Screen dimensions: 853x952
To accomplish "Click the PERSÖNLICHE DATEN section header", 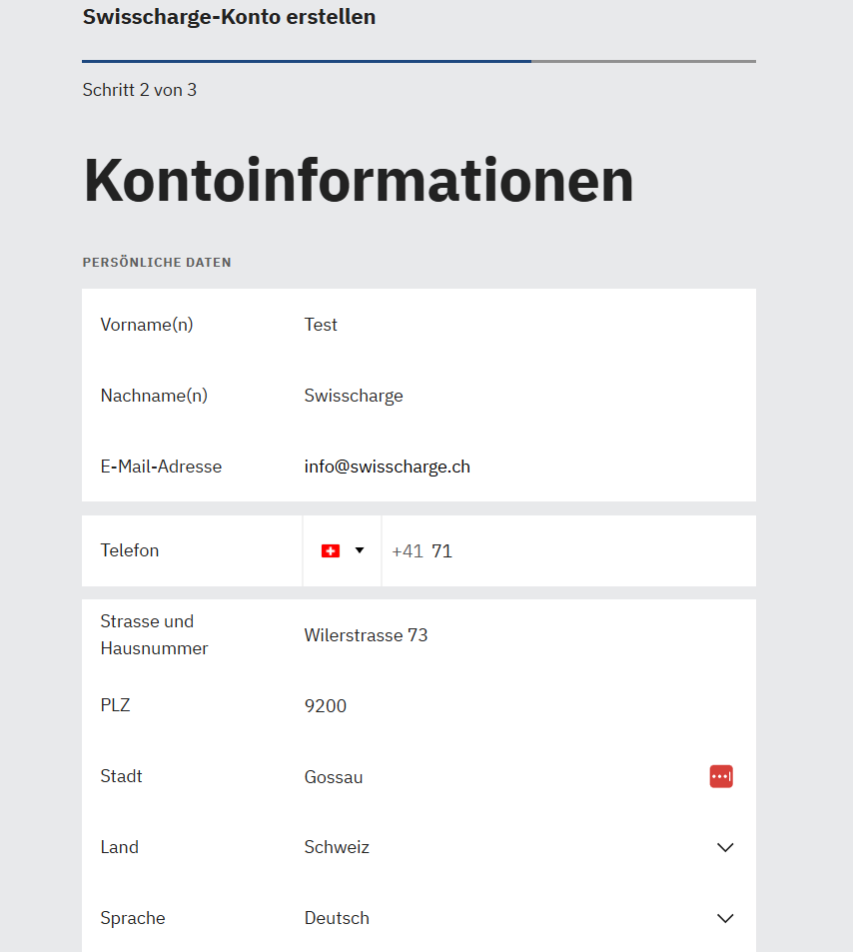I will point(157,262).
